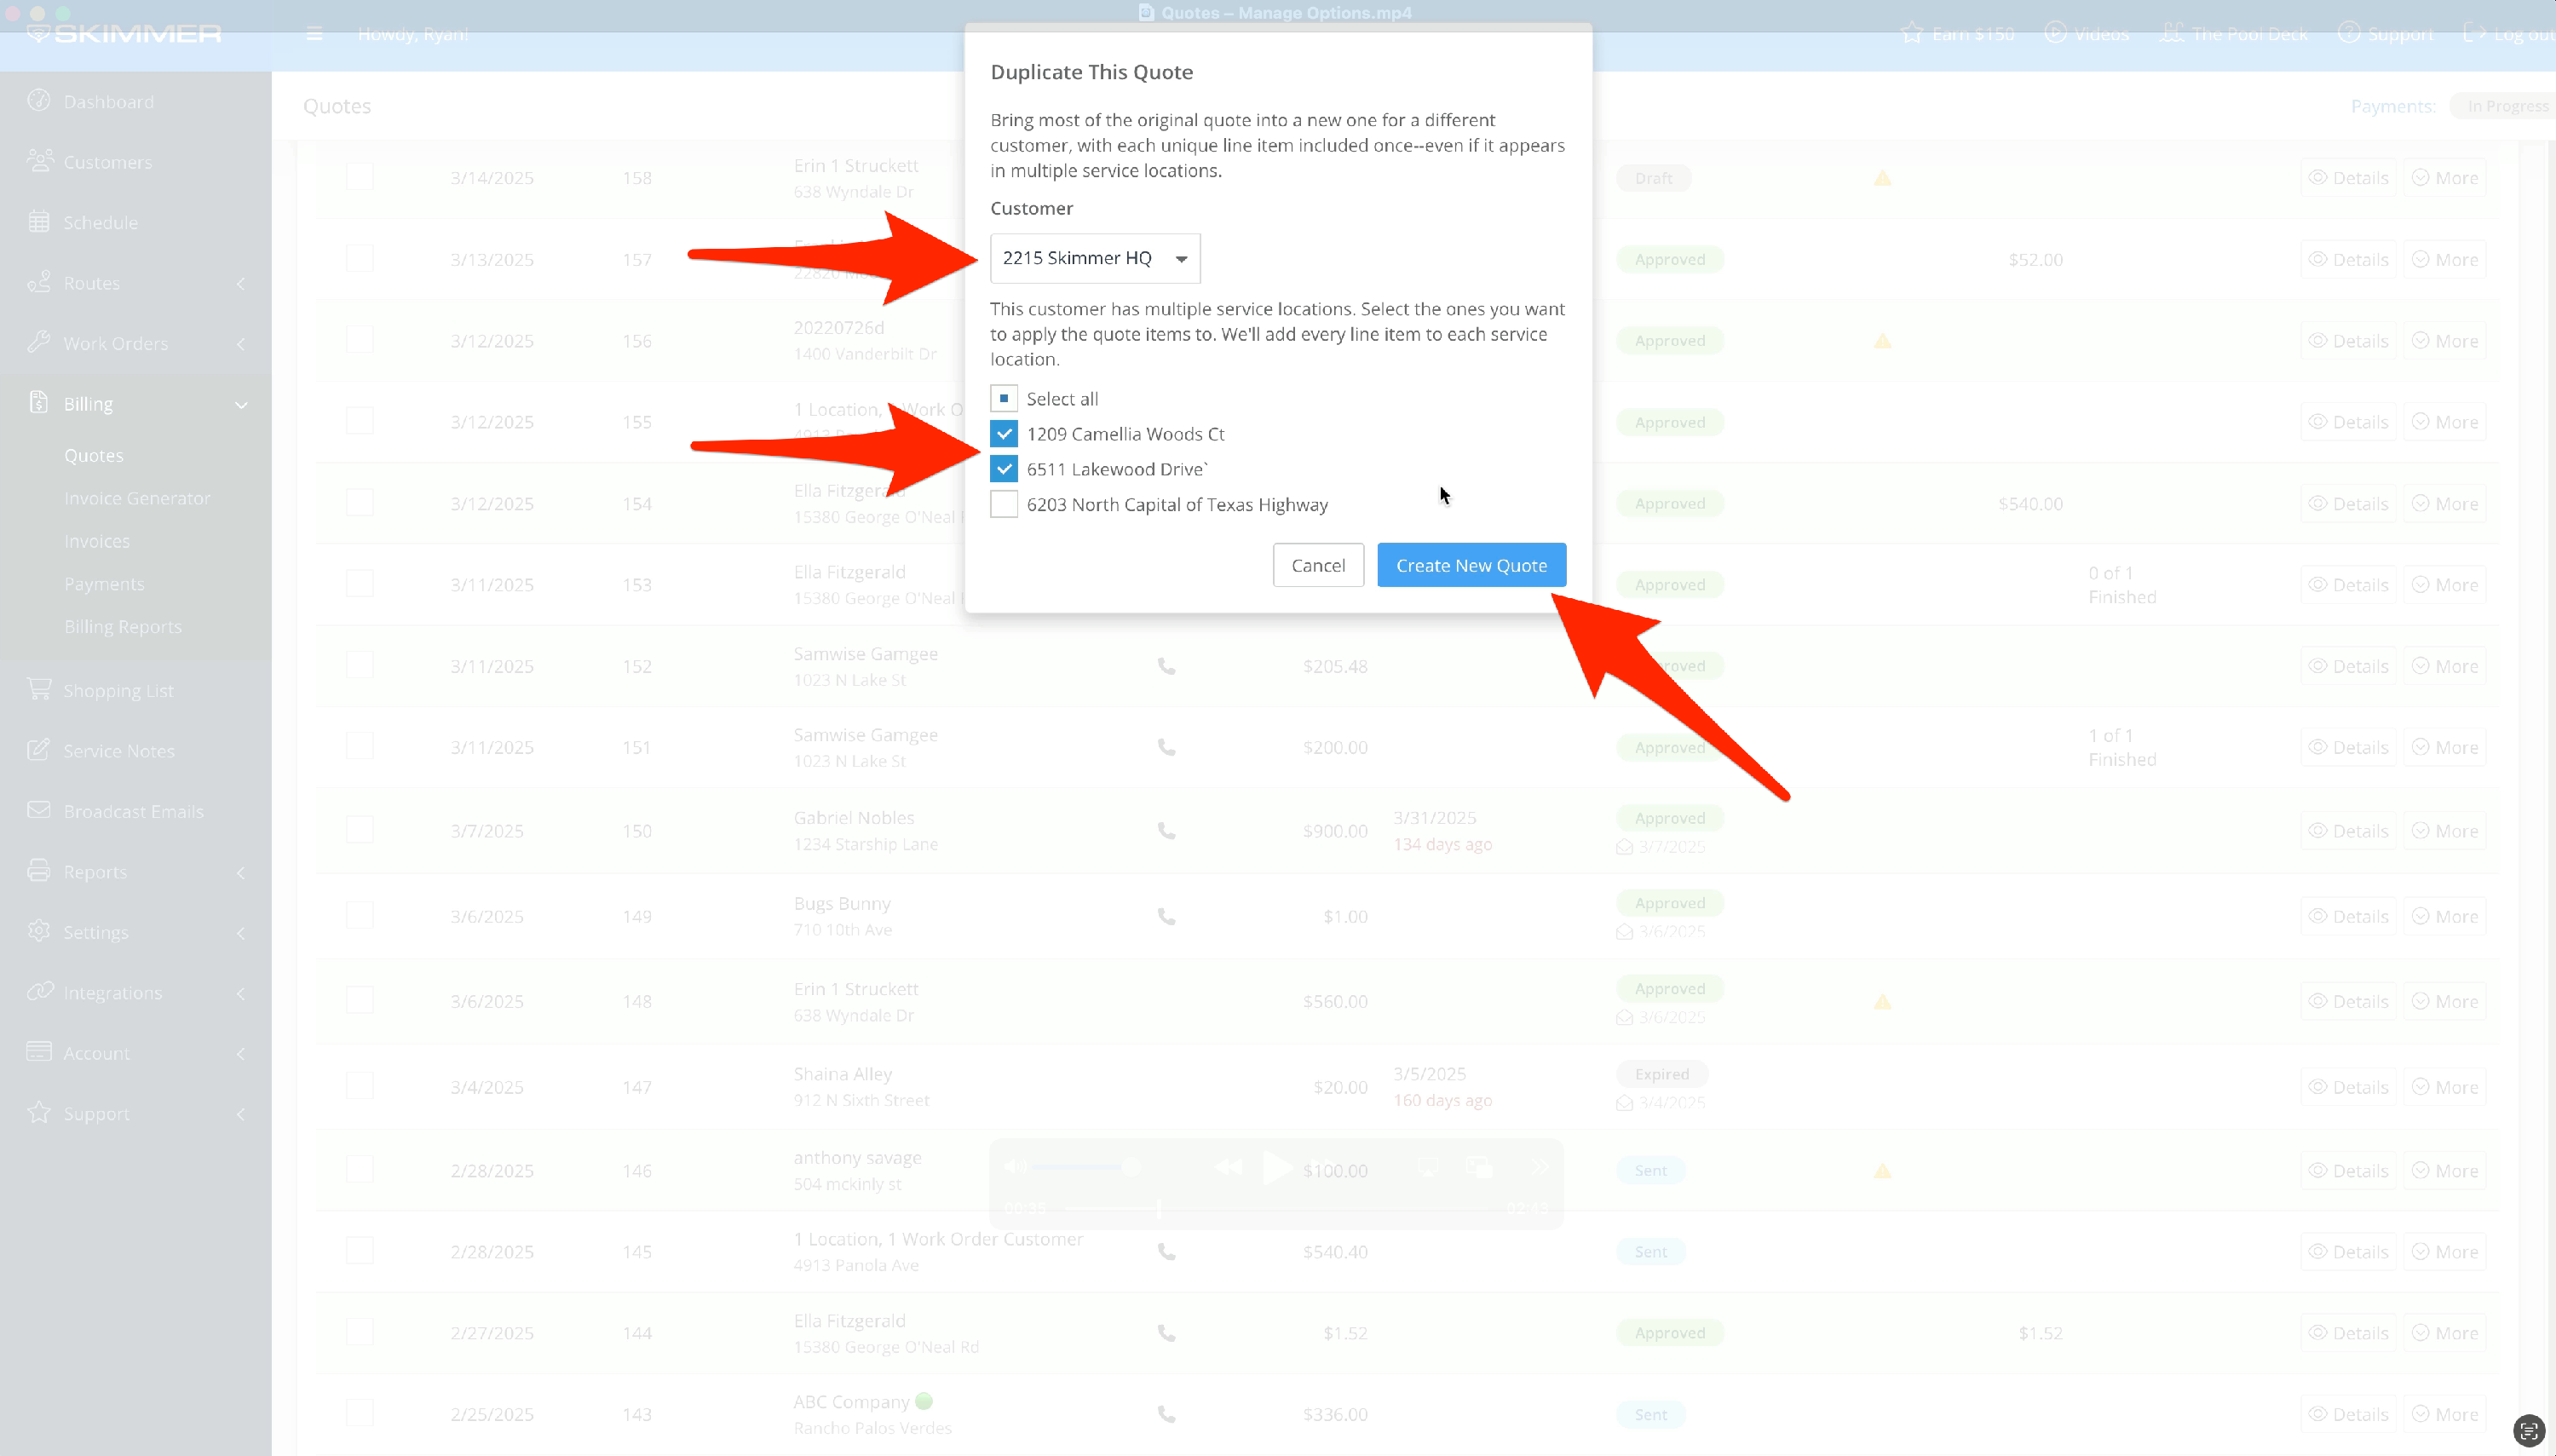Viewport: 2556px width, 1456px height.
Task: Open Details for quote 152
Action: tap(2348, 666)
